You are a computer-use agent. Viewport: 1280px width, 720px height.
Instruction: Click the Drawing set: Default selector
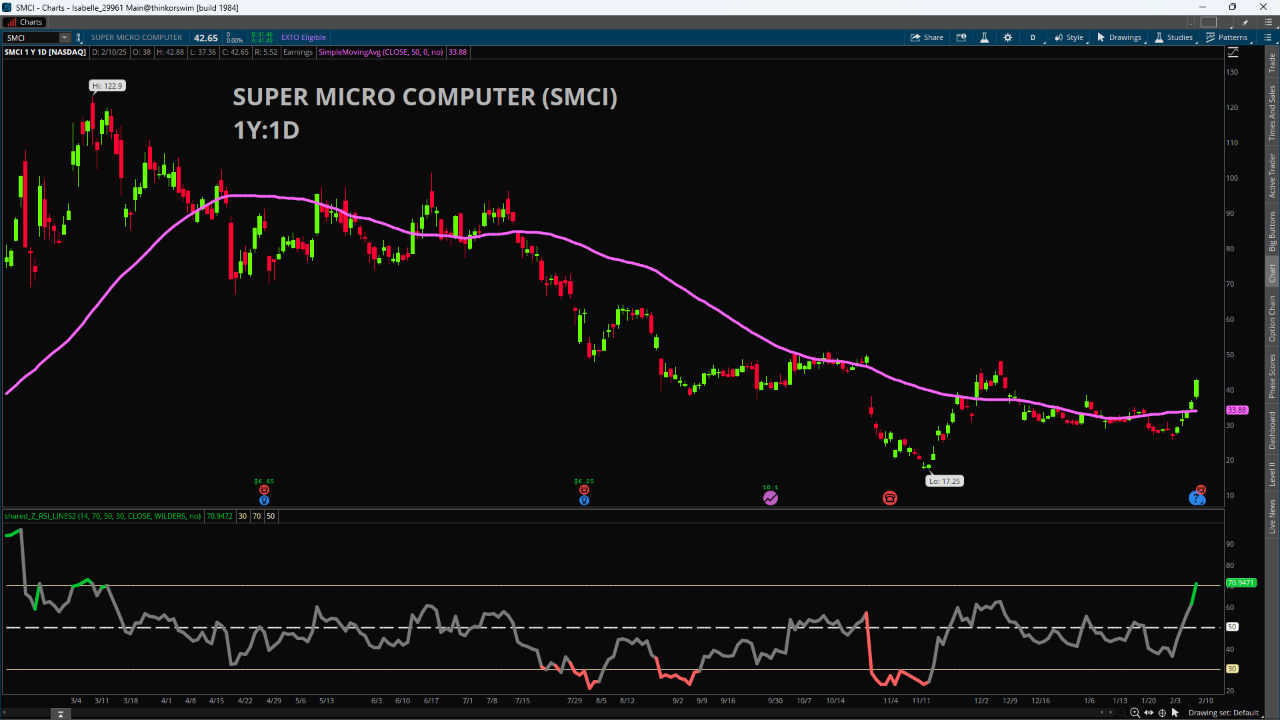1225,713
